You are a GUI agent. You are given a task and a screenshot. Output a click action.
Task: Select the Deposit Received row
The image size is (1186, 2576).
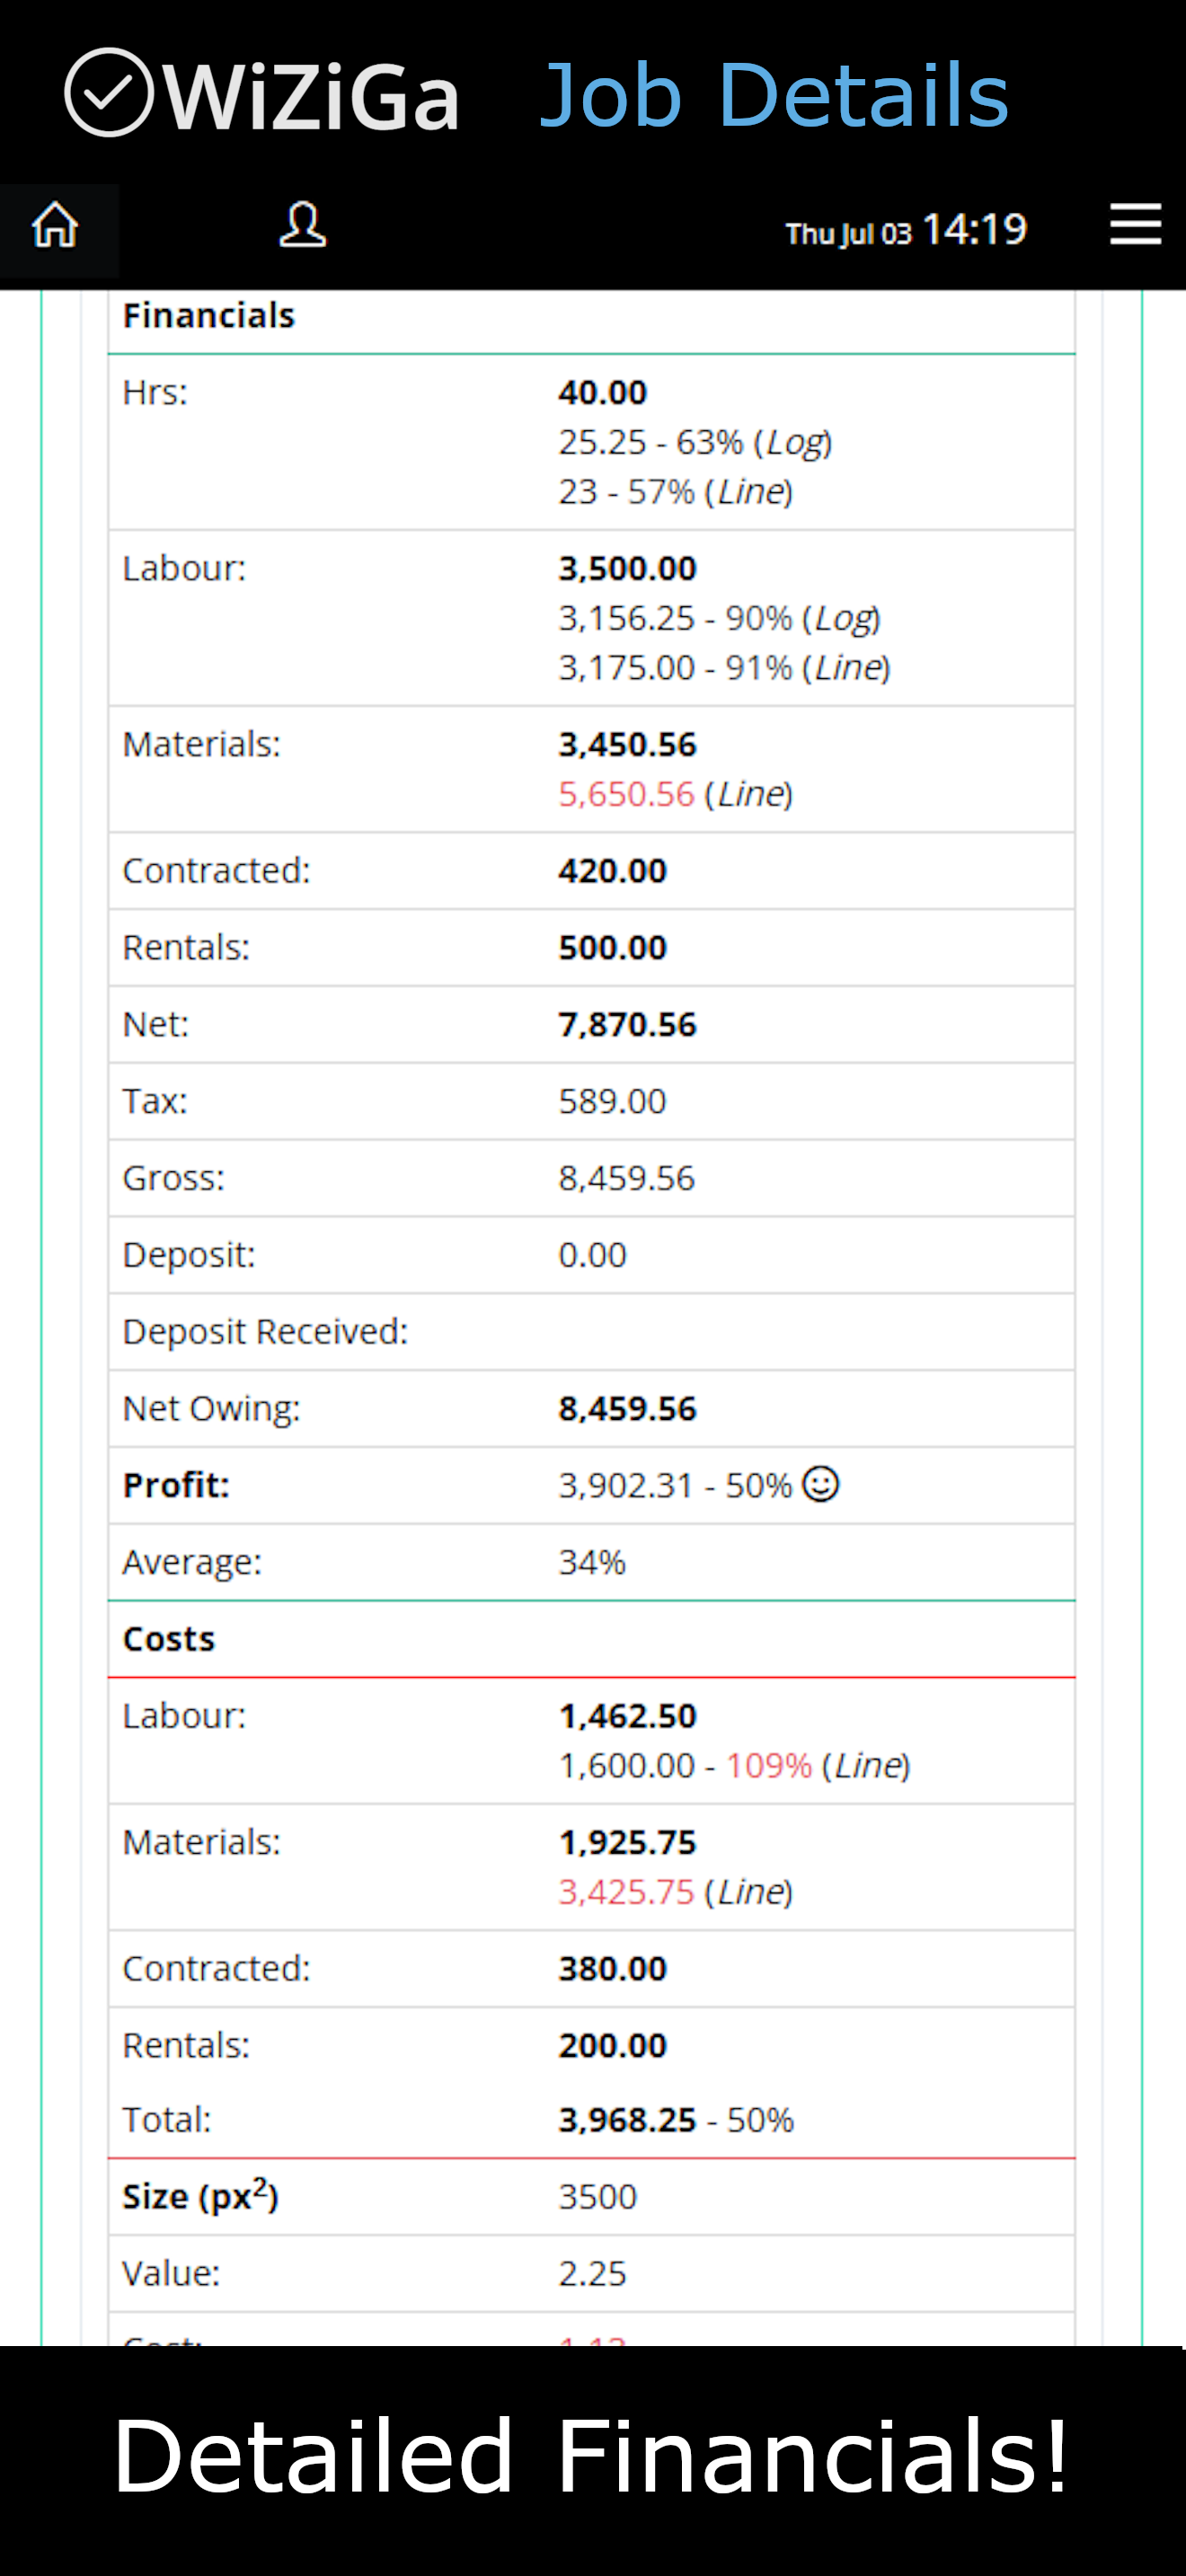click(x=591, y=1332)
